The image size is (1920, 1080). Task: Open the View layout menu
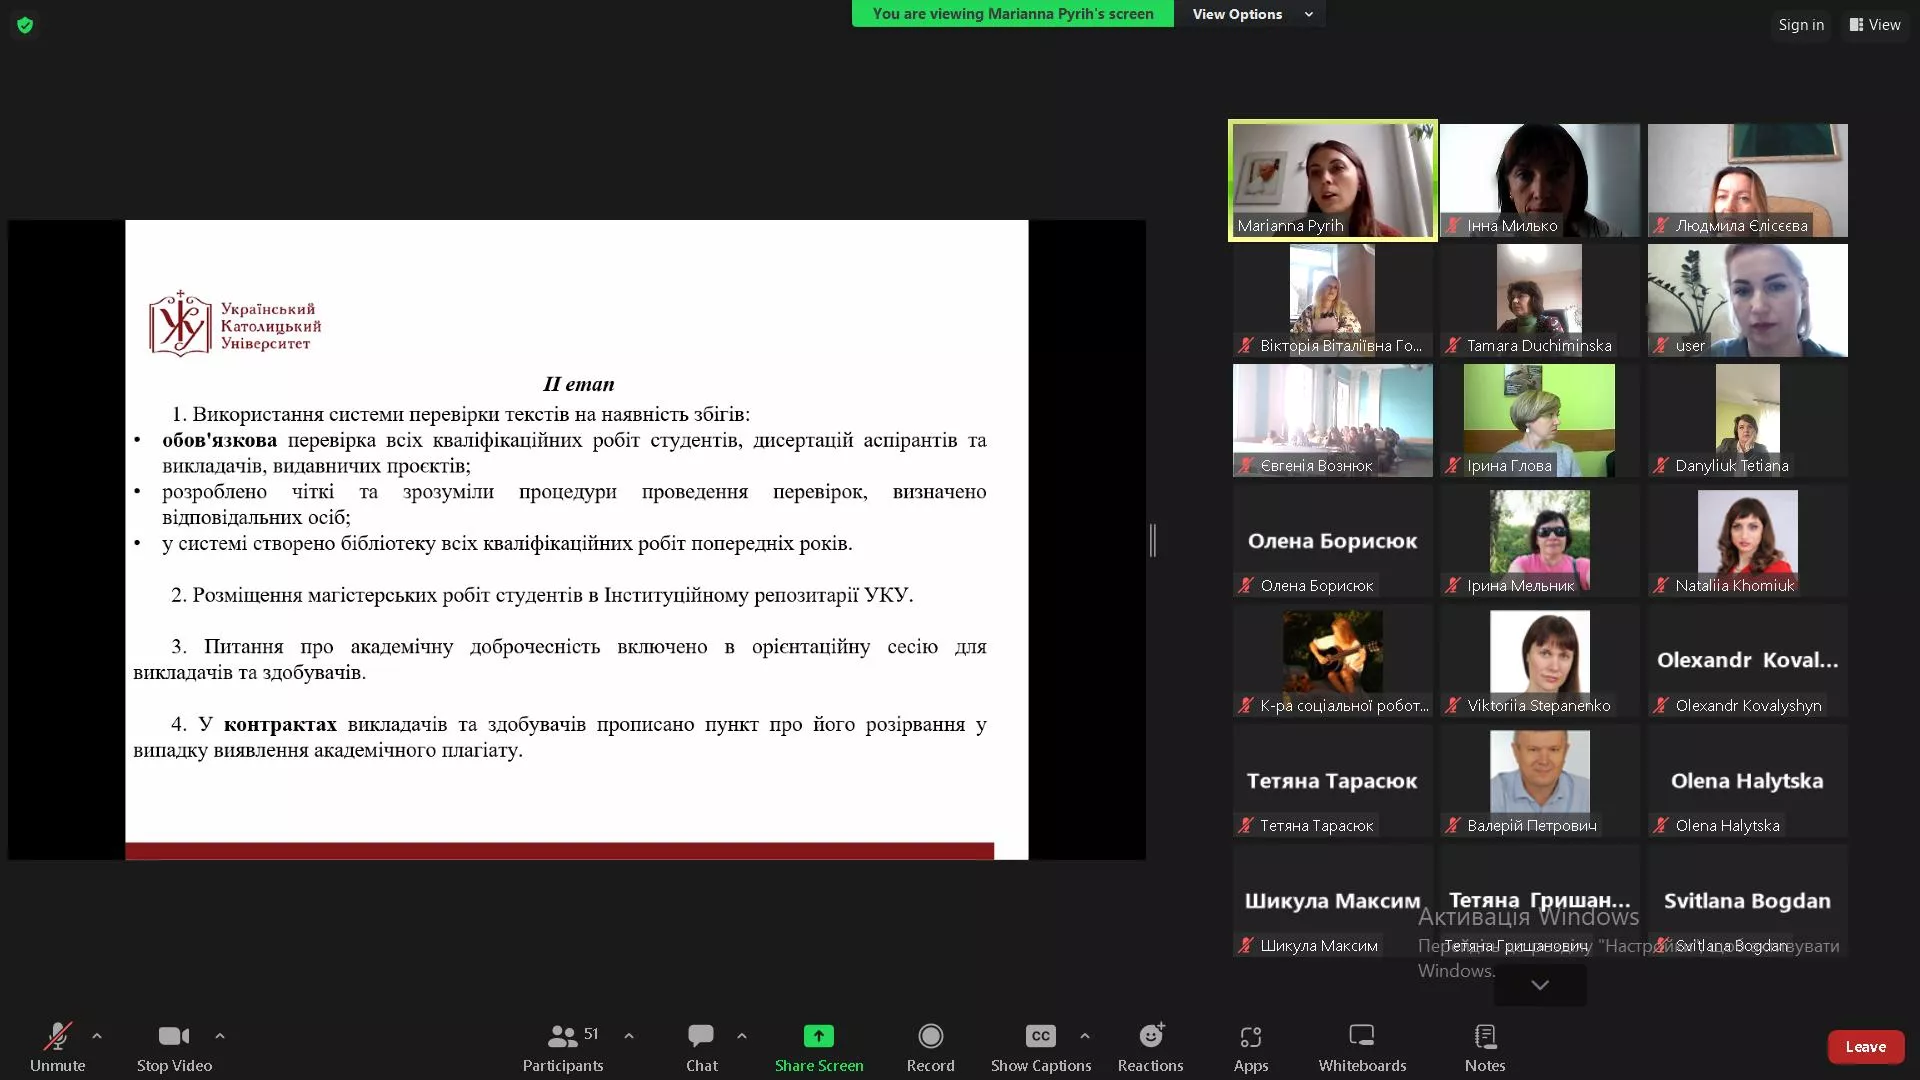[x=1875, y=25]
